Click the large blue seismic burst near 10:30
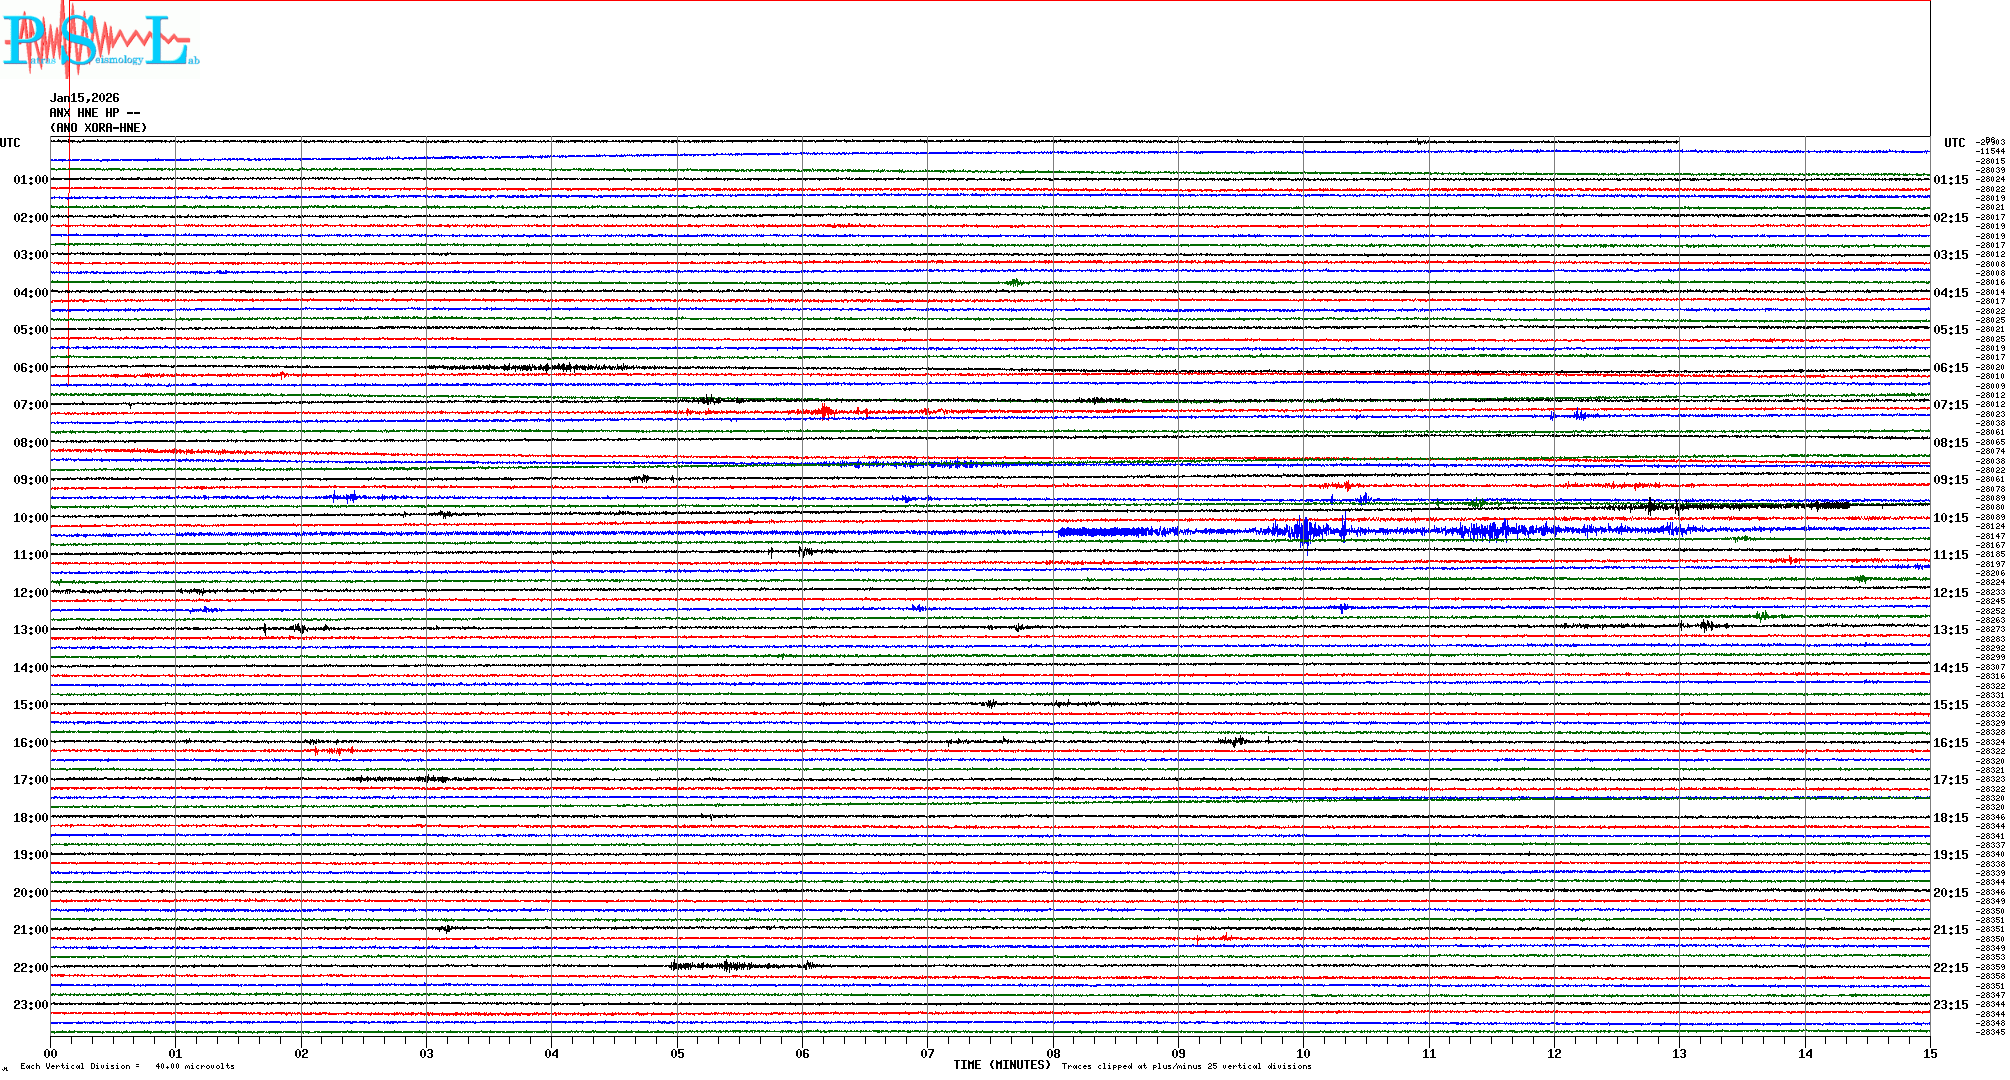 coord(1303,530)
